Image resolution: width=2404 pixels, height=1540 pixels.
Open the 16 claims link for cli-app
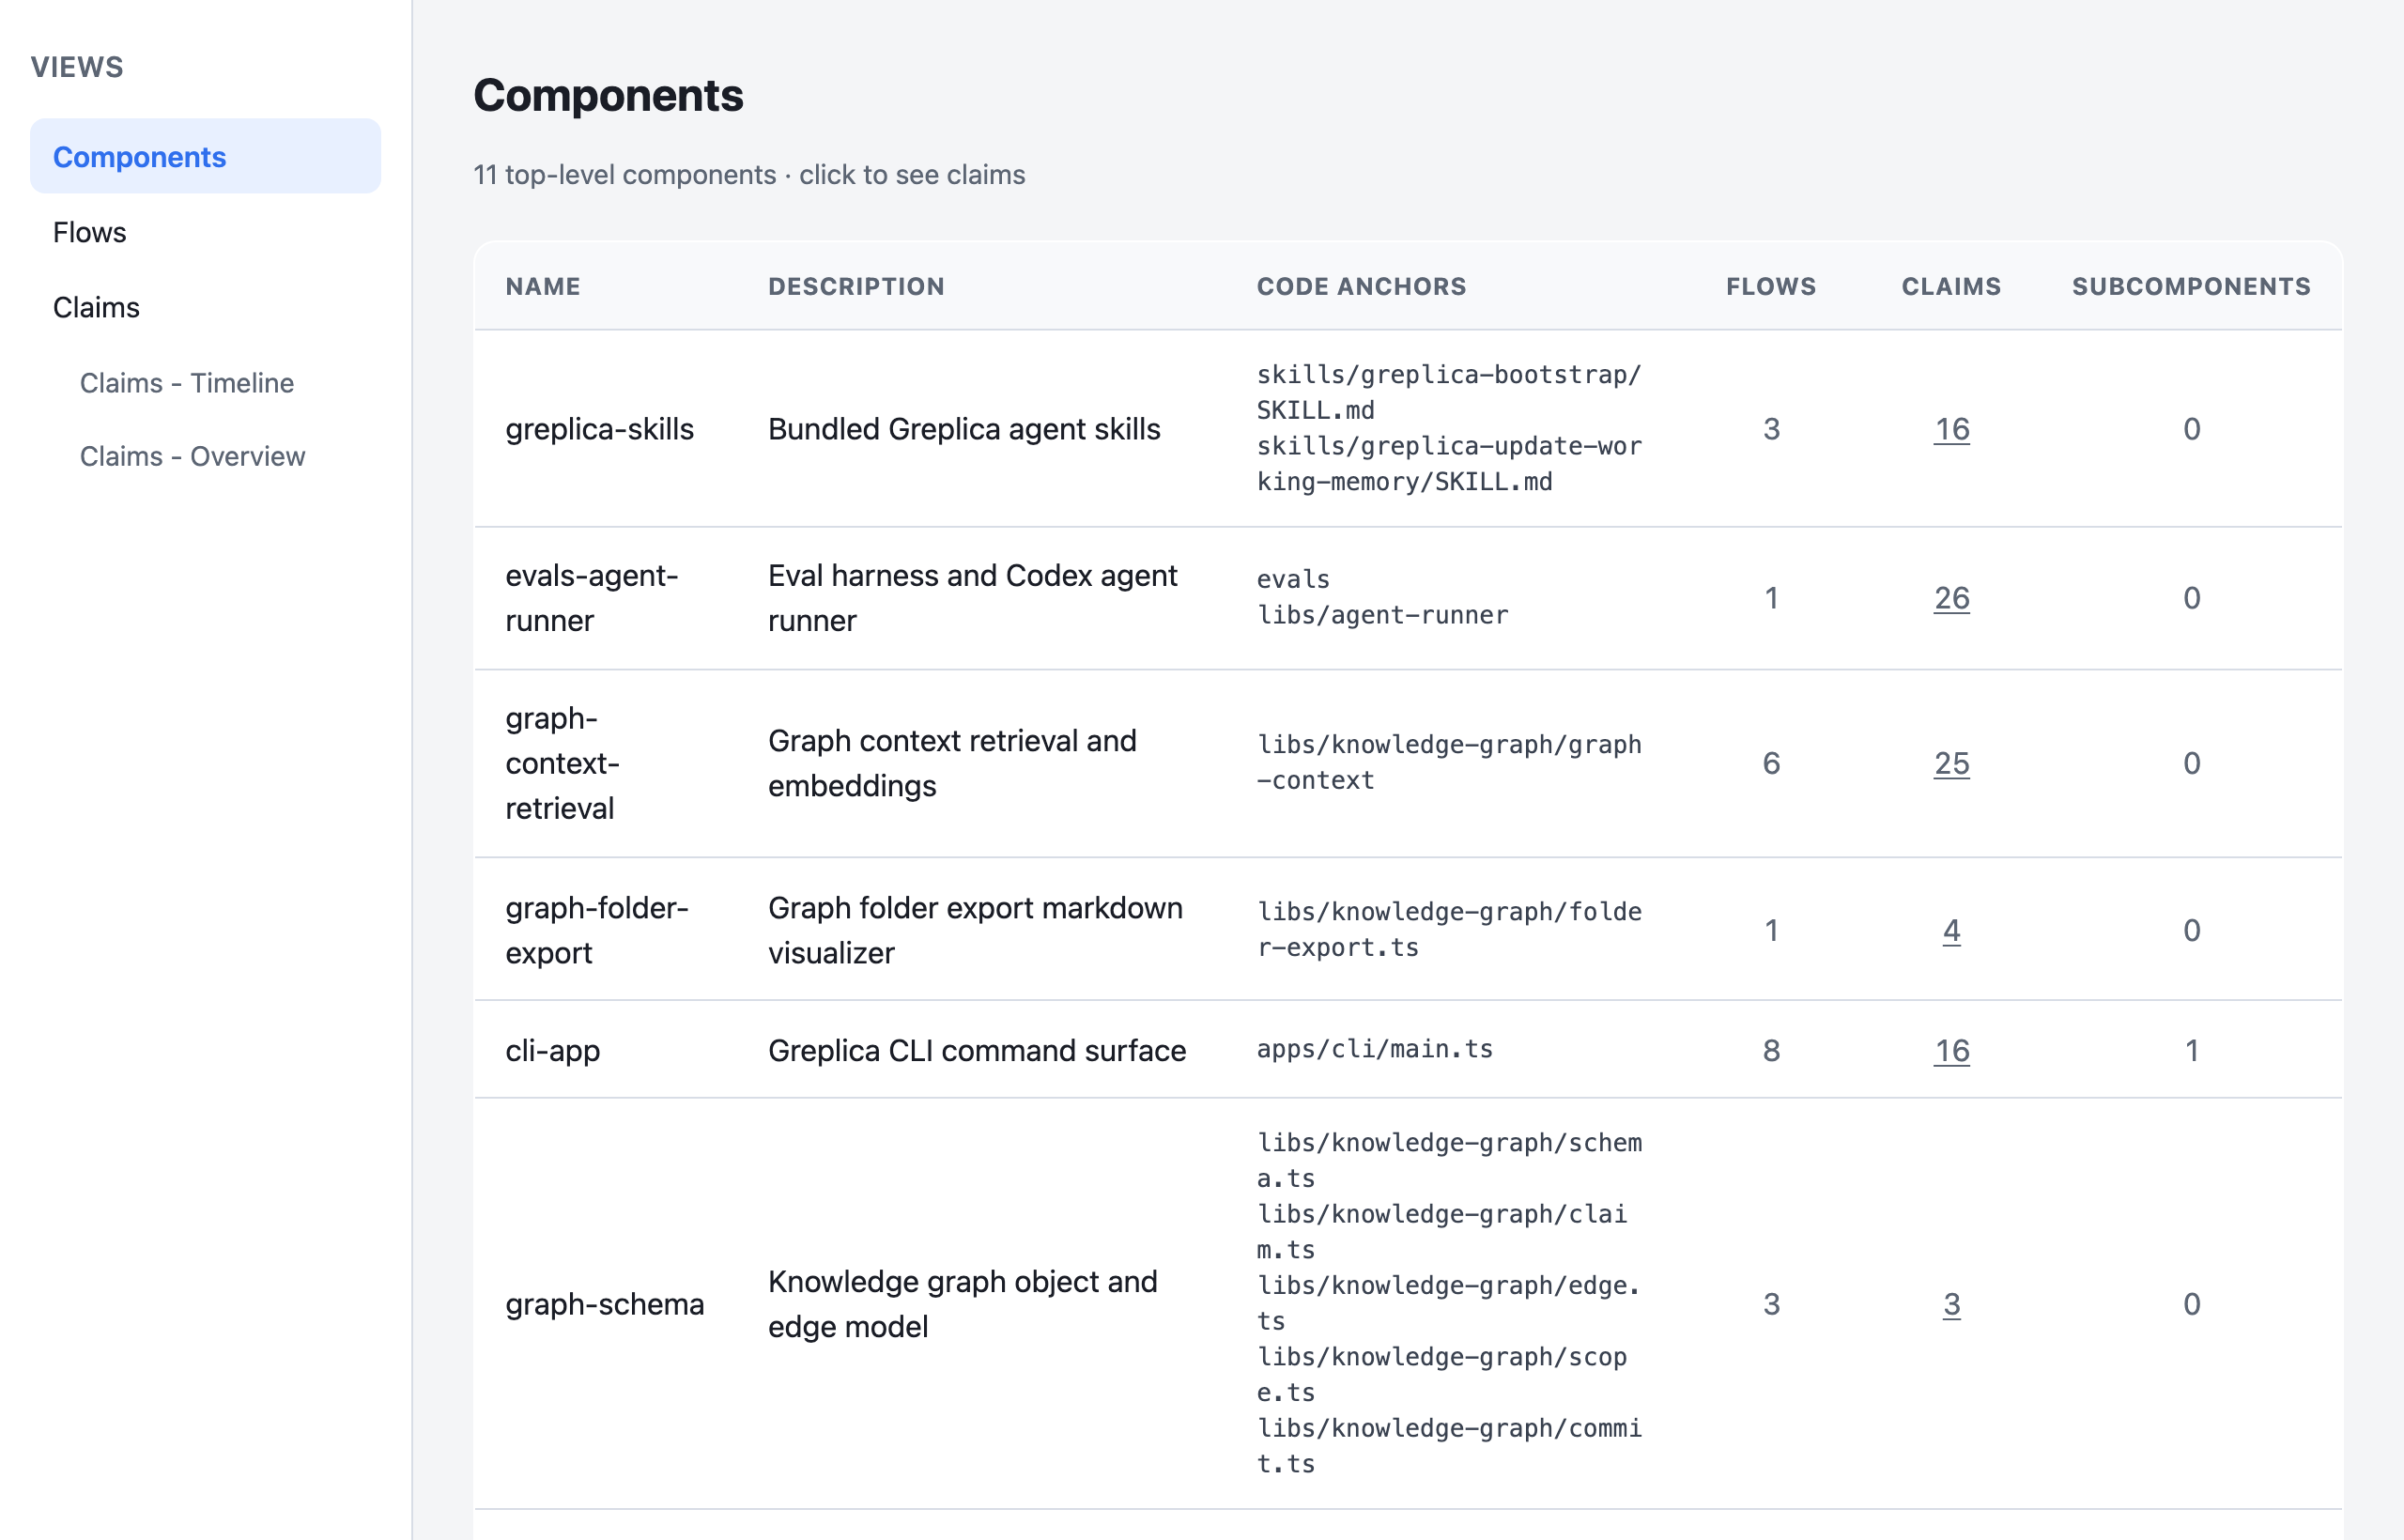(1951, 1050)
